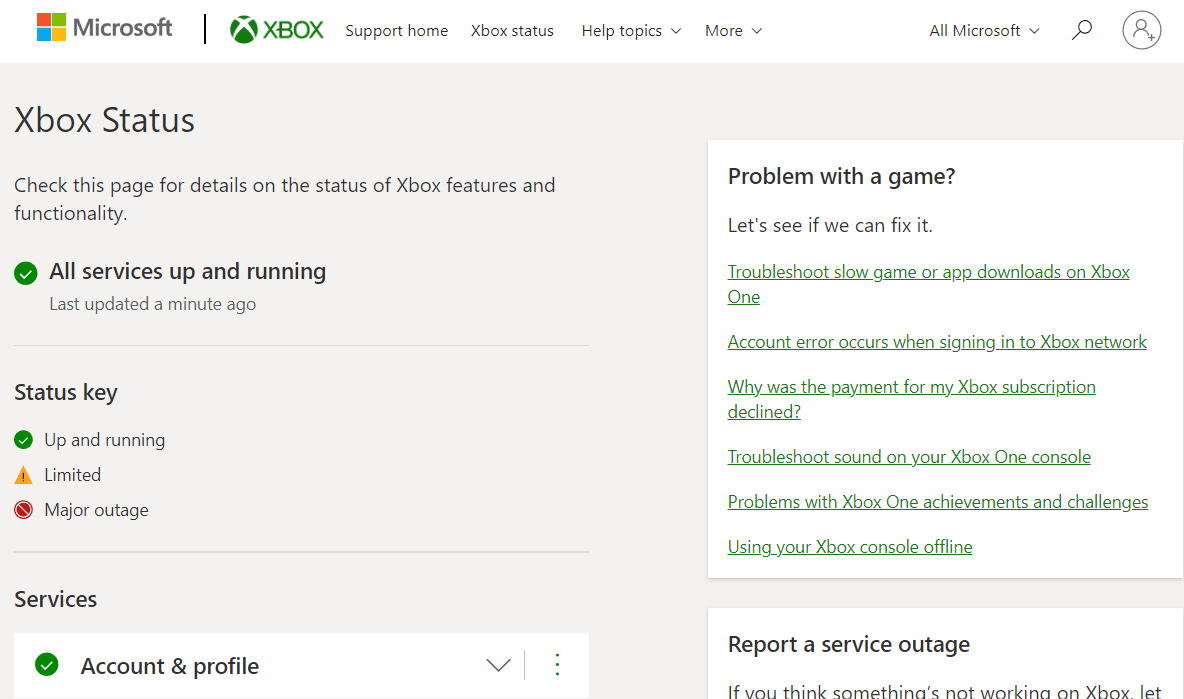
Task: Open the Microsoft logo homepage link
Action: [104, 28]
